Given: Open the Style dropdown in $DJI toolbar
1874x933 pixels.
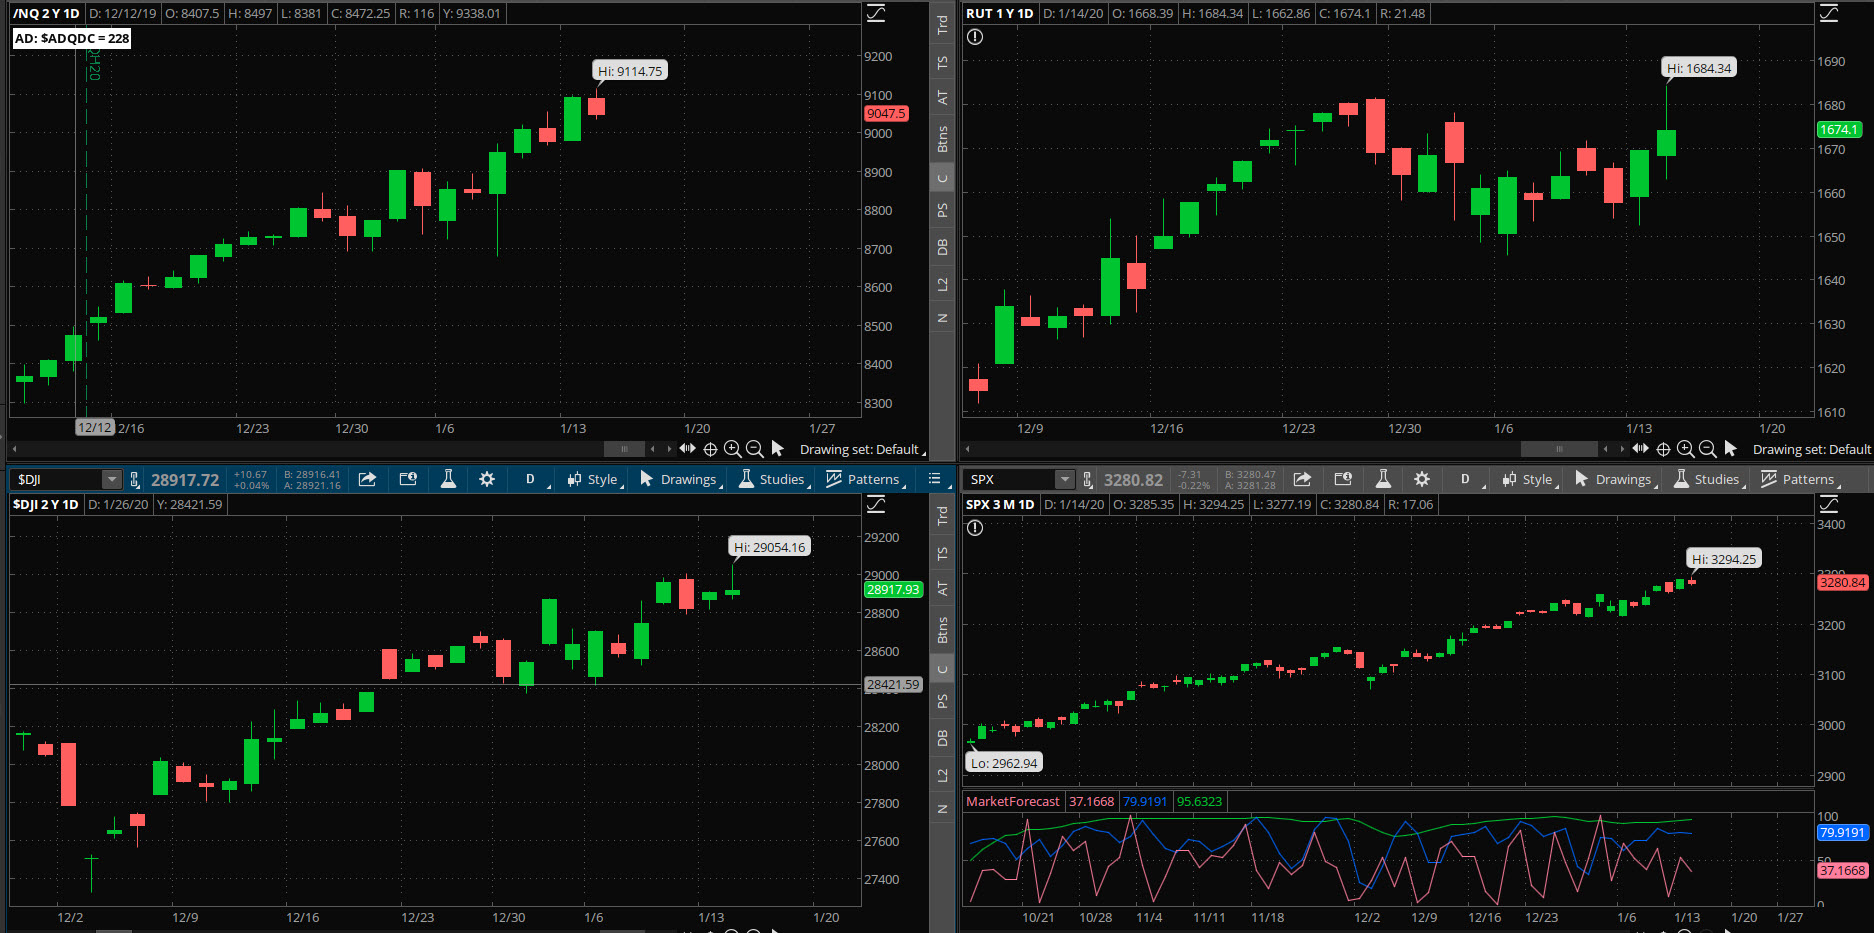Looking at the screenshot, I should [594, 479].
